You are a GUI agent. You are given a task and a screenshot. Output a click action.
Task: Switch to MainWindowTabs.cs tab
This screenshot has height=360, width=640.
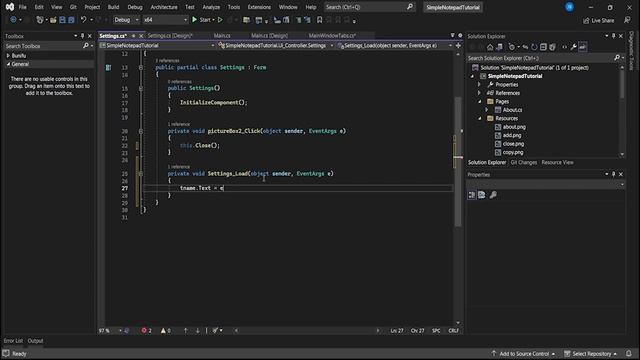[x=332, y=36]
